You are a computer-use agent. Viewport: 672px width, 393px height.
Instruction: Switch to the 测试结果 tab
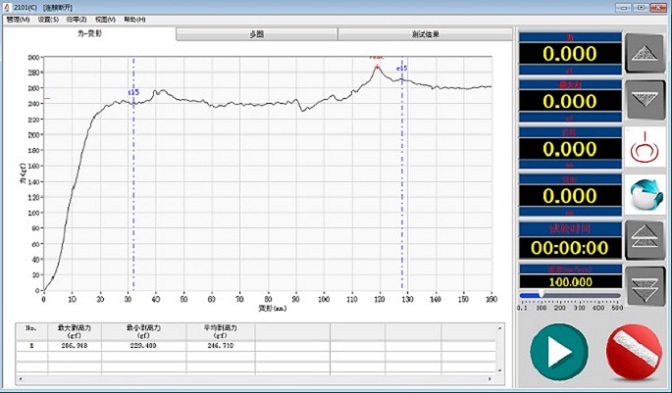(425, 34)
